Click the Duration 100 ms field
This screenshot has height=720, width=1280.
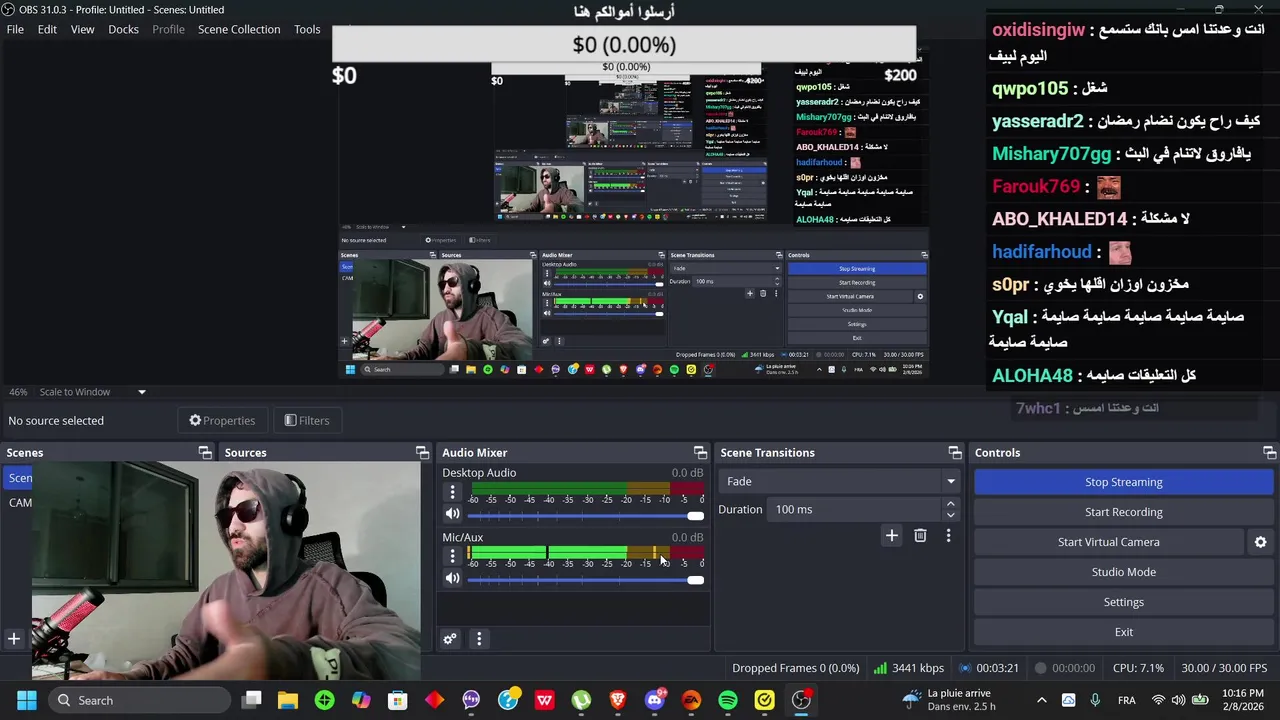tap(855, 509)
